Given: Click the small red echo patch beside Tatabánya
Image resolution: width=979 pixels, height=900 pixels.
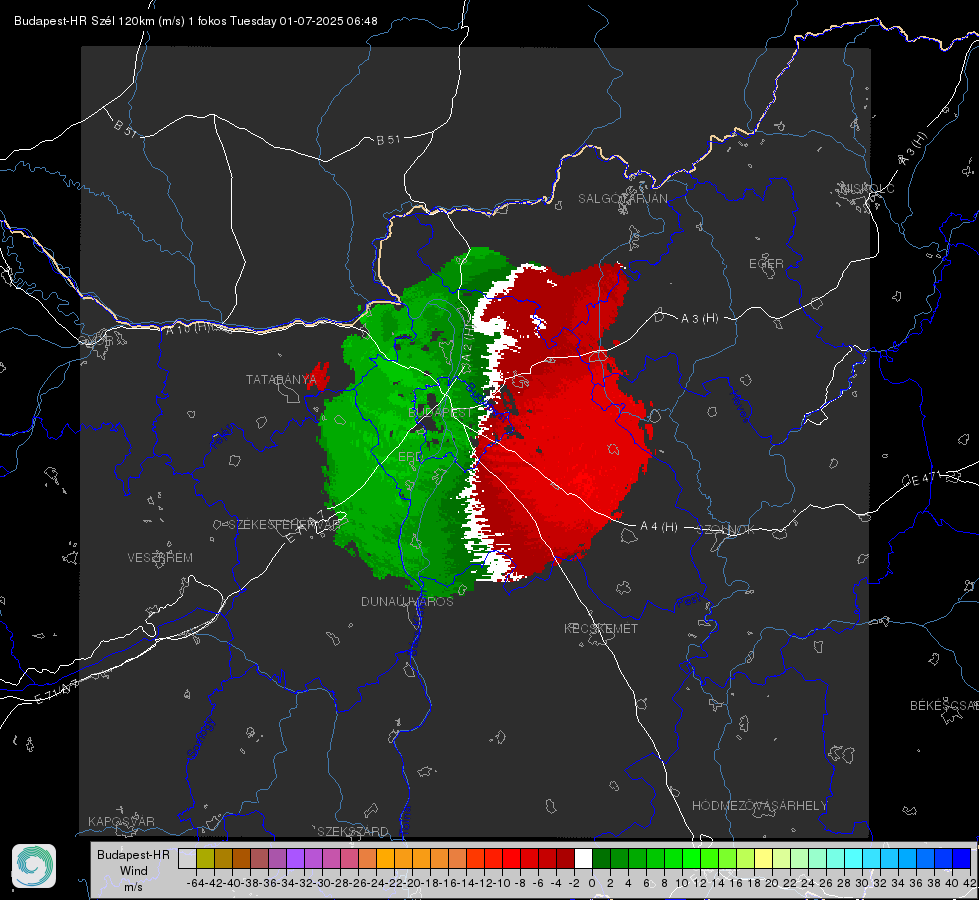Looking at the screenshot, I should pos(318,377).
